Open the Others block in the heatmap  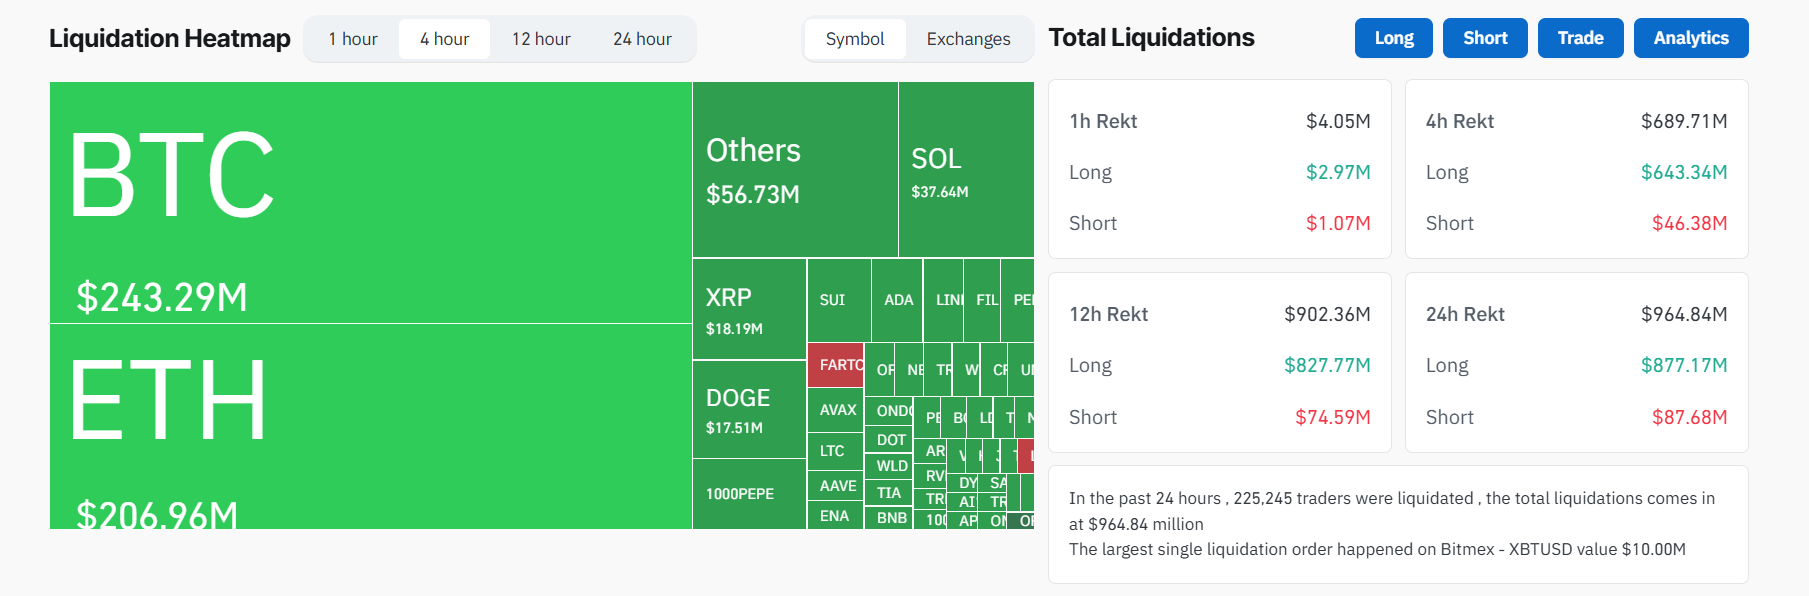click(790, 170)
